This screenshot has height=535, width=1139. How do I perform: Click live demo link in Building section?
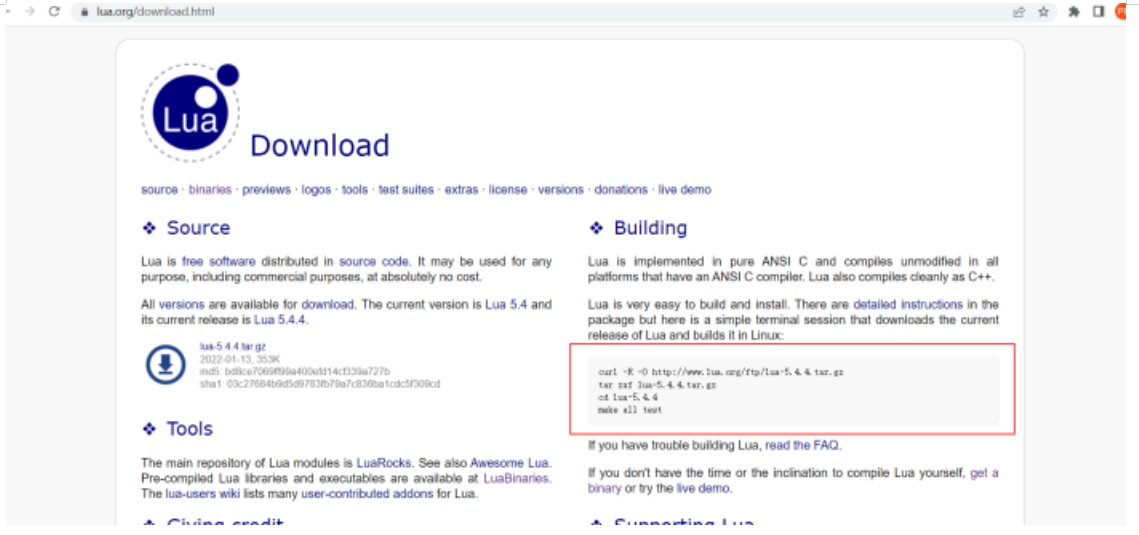702,489
